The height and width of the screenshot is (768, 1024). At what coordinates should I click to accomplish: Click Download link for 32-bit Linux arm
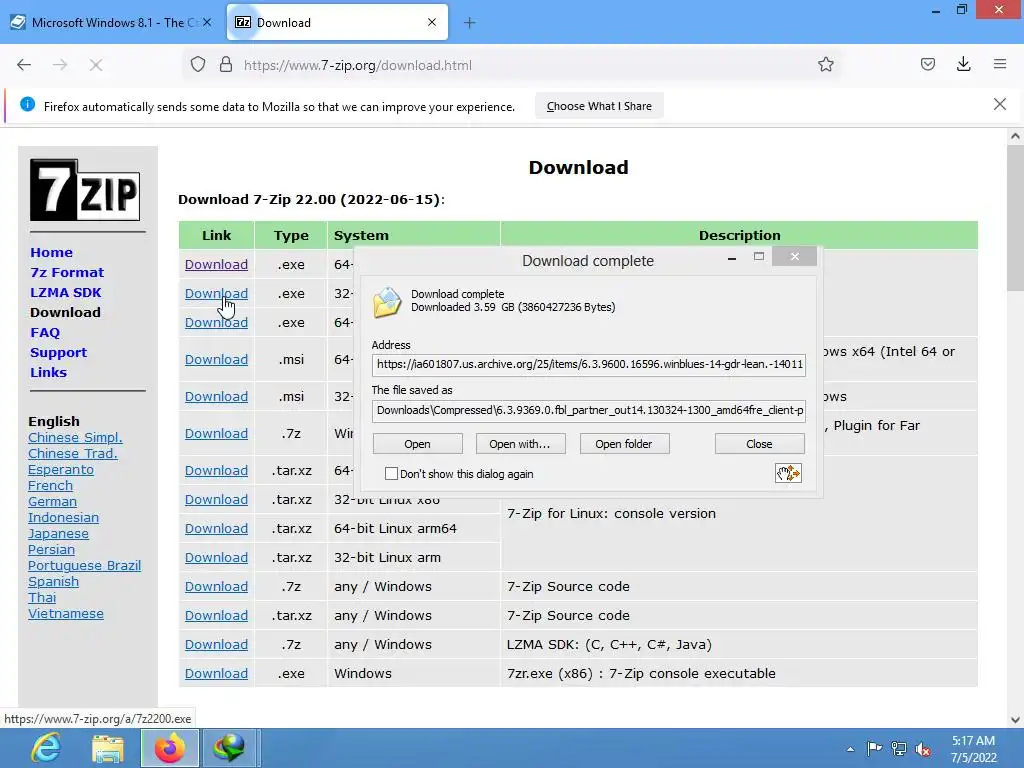point(216,558)
